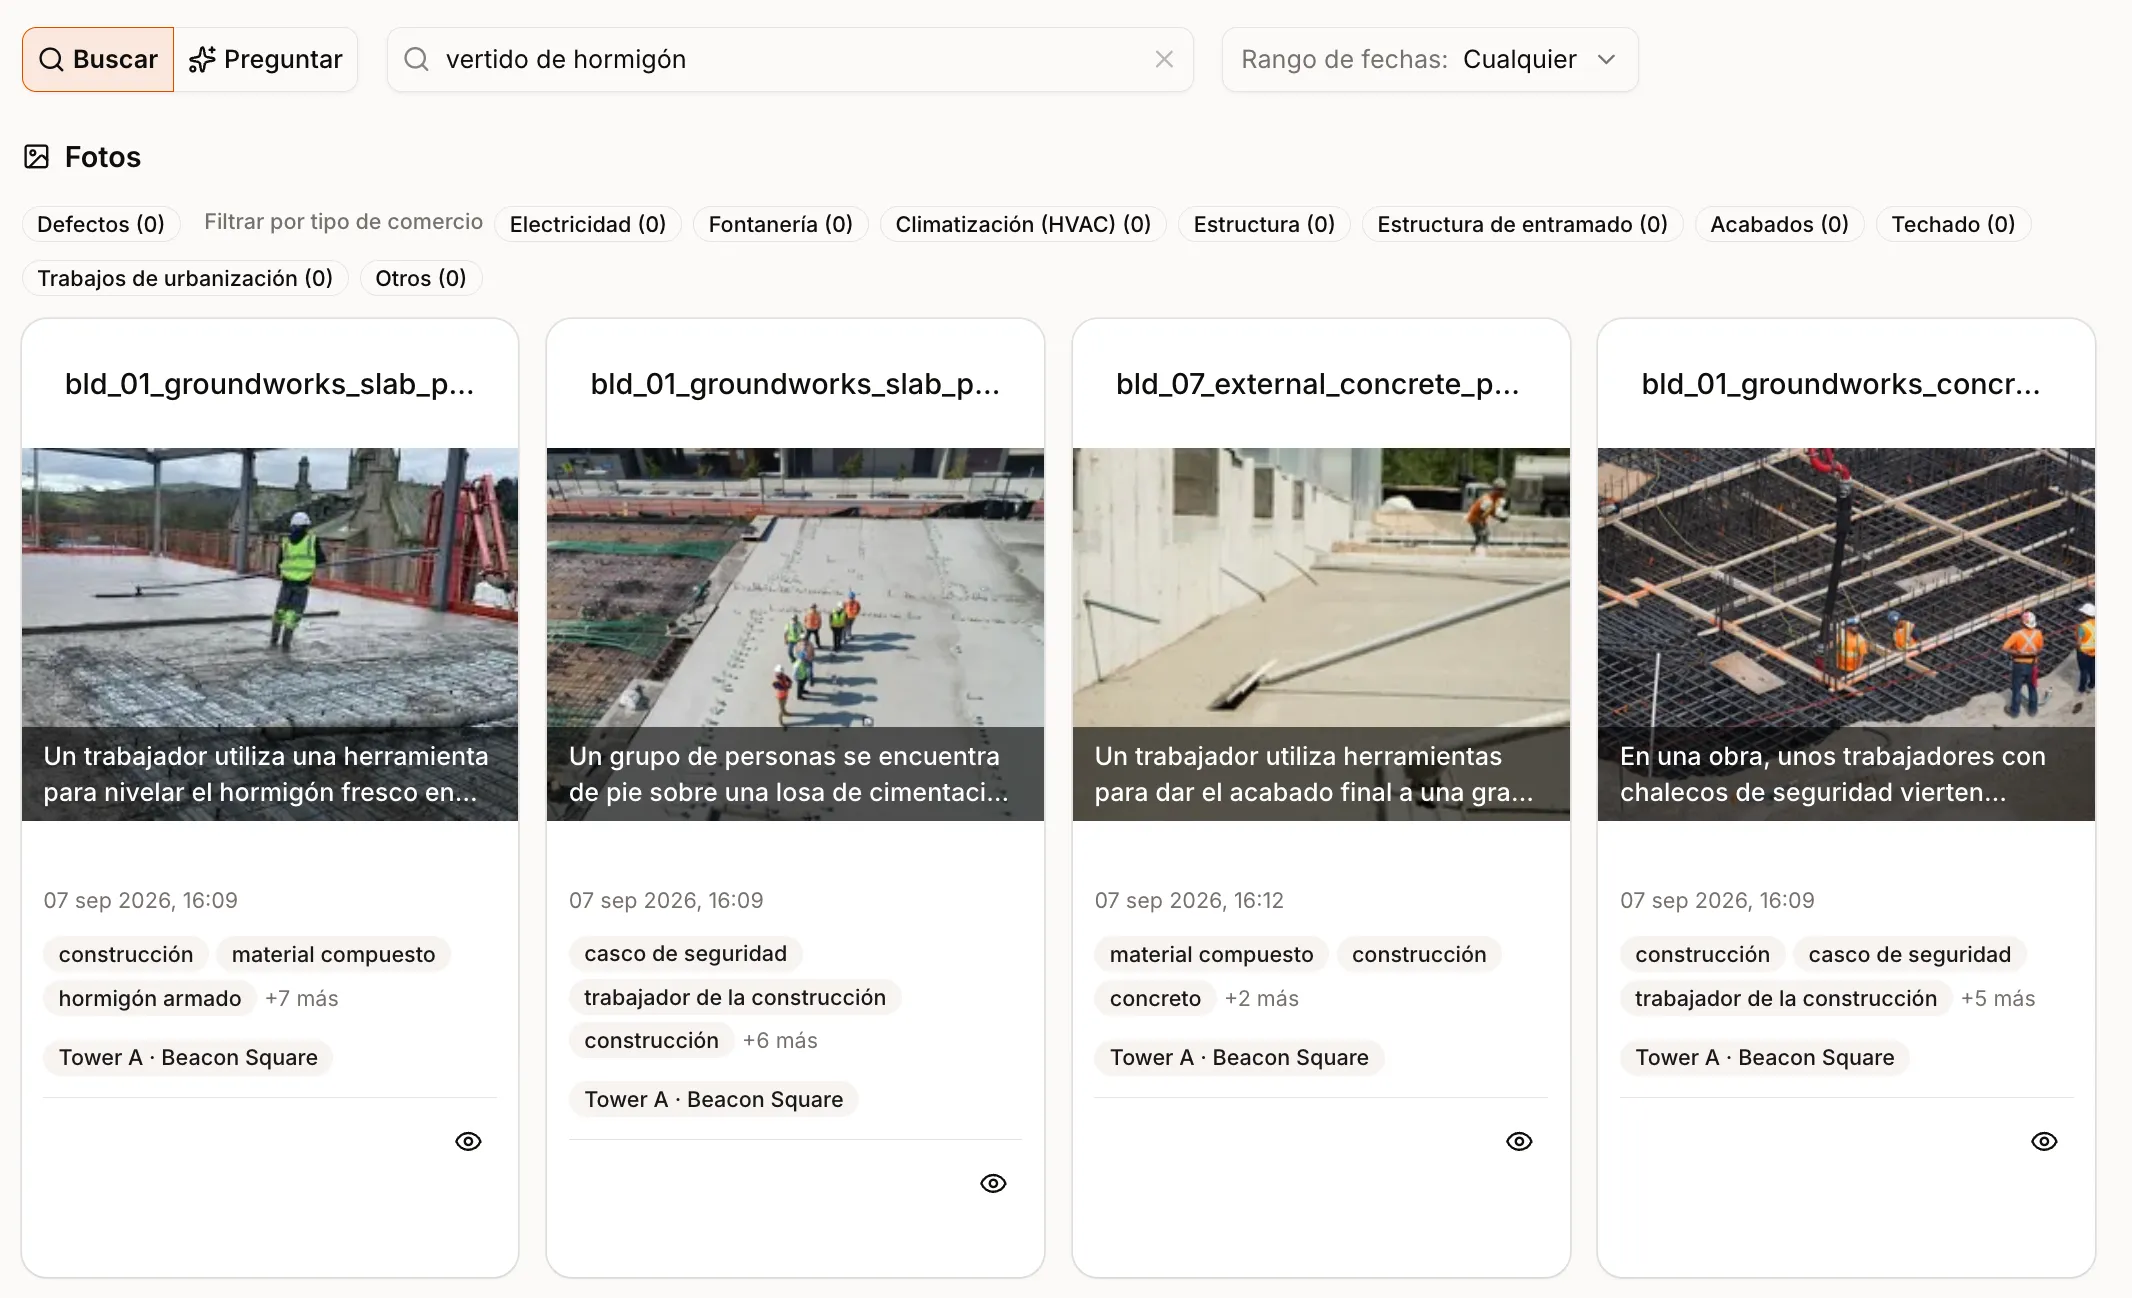Clear the search field with the X icon
Viewport: 2132px width, 1298px height.
tap(1164, 59)
